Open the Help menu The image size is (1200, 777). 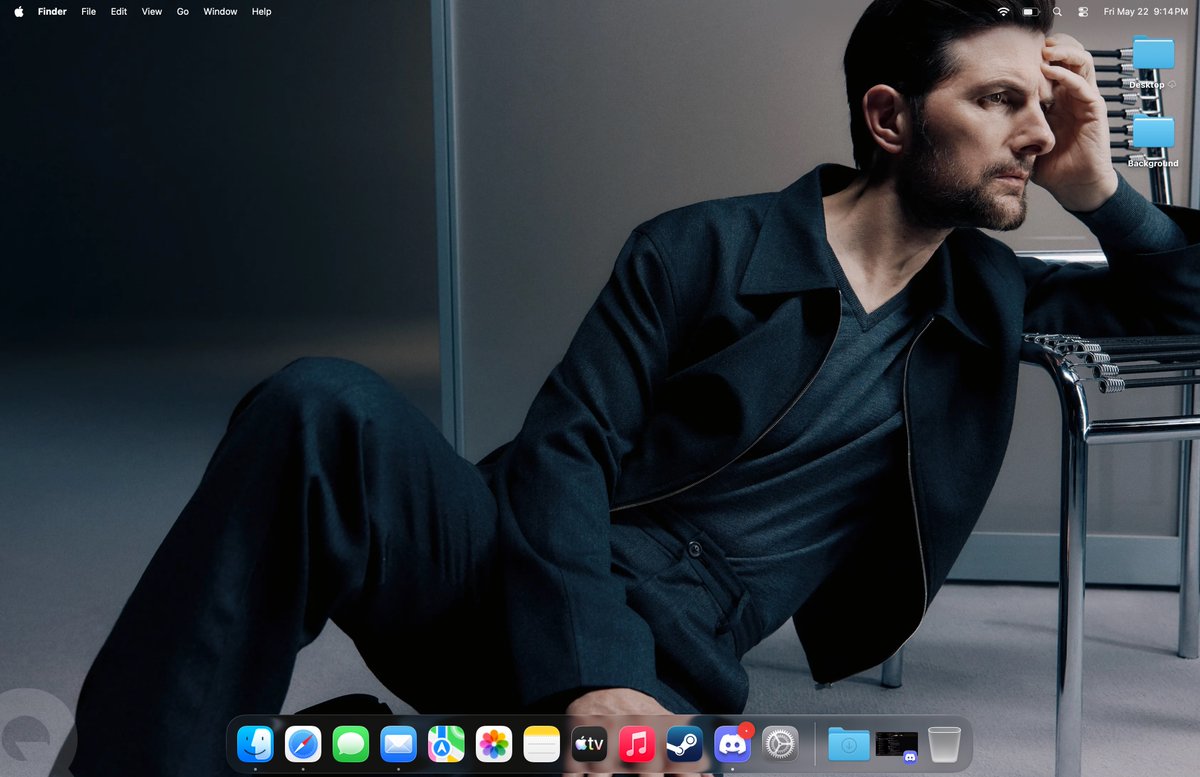tap(261, 11)
